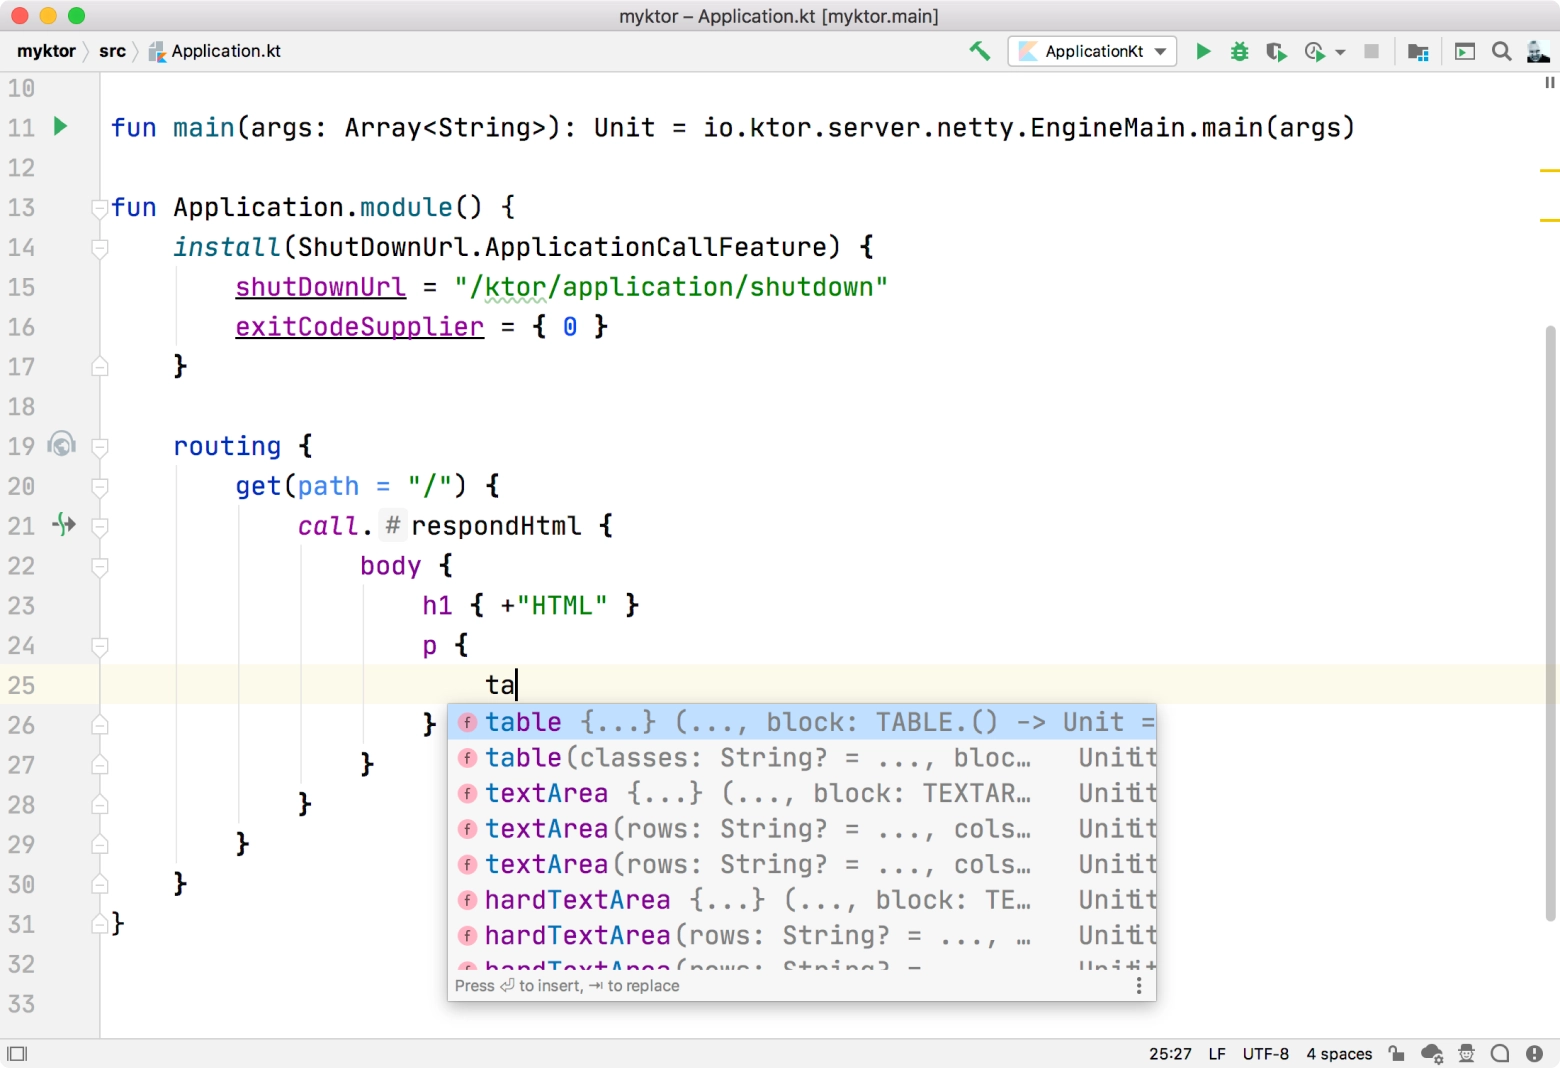The width and height of the screenshot is (1560, 1068).
Task: Click the run gutter icon beside line 11
Action: pos(61,127)
